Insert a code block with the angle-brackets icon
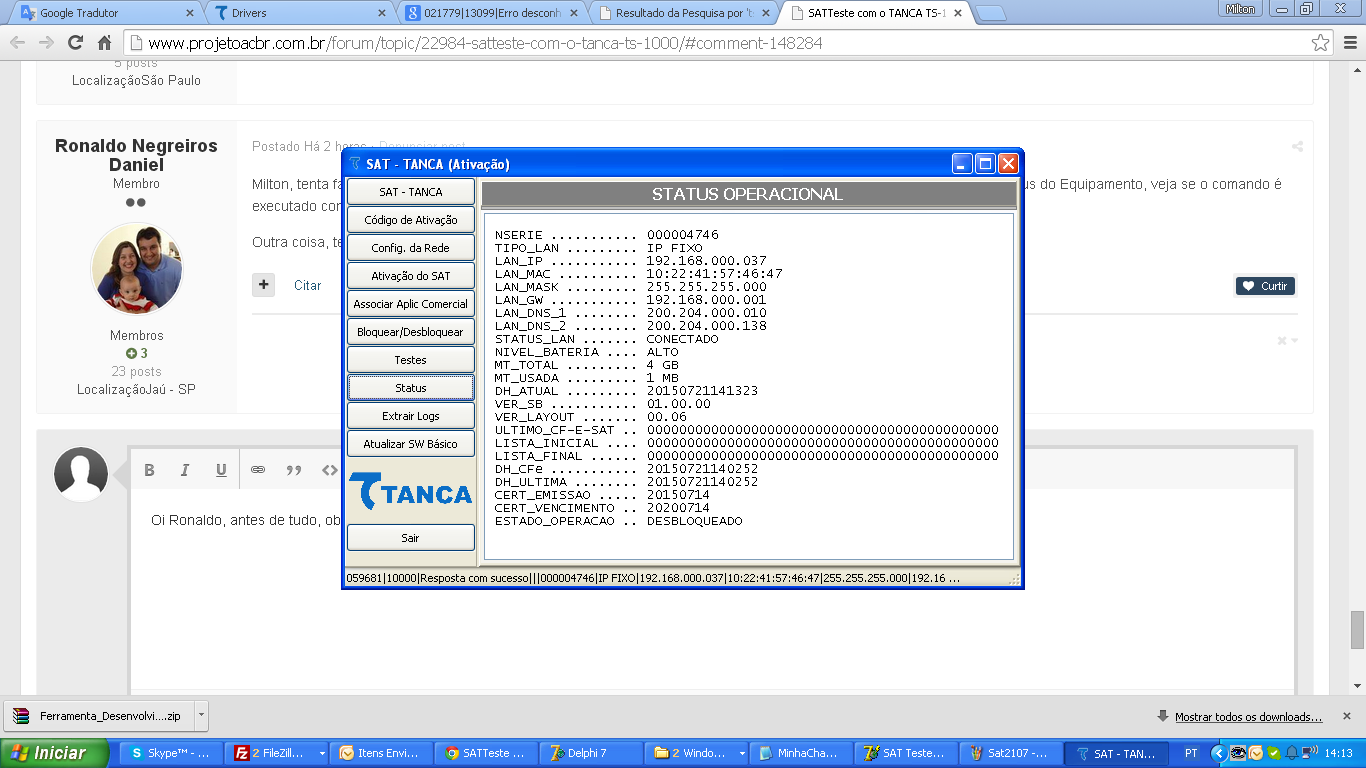The image size is (1366, 768). [329, 470]
